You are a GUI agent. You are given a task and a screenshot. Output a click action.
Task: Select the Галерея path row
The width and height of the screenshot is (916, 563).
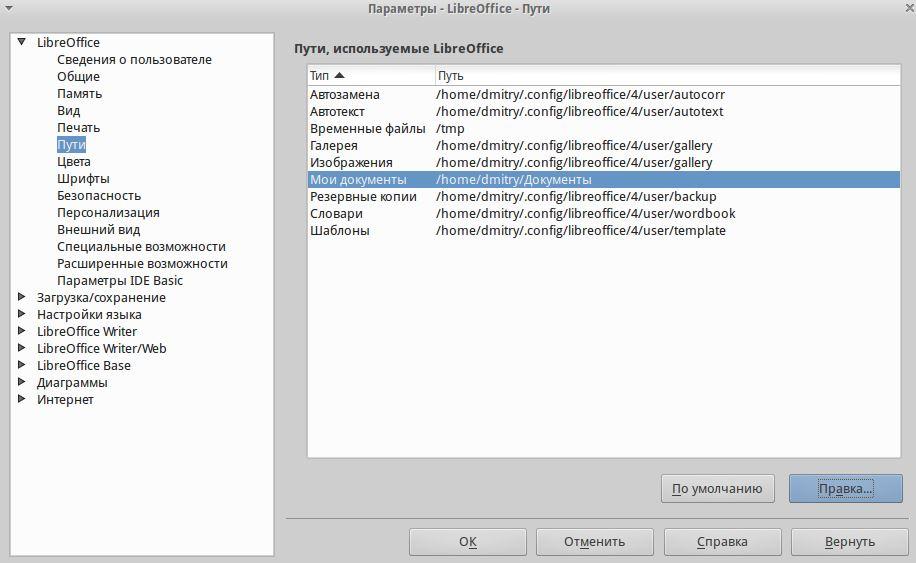pos(603,145)
